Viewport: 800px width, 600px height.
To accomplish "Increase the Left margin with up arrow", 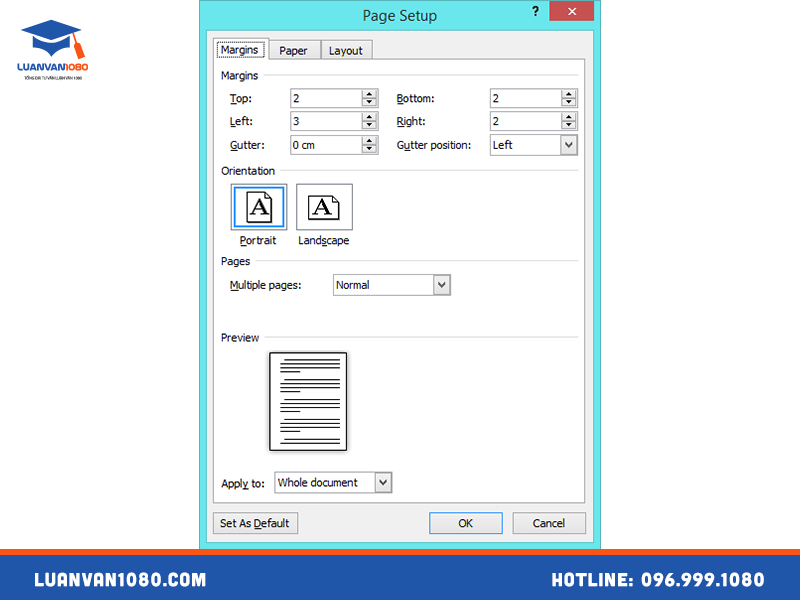I will (x=370, y=117).
